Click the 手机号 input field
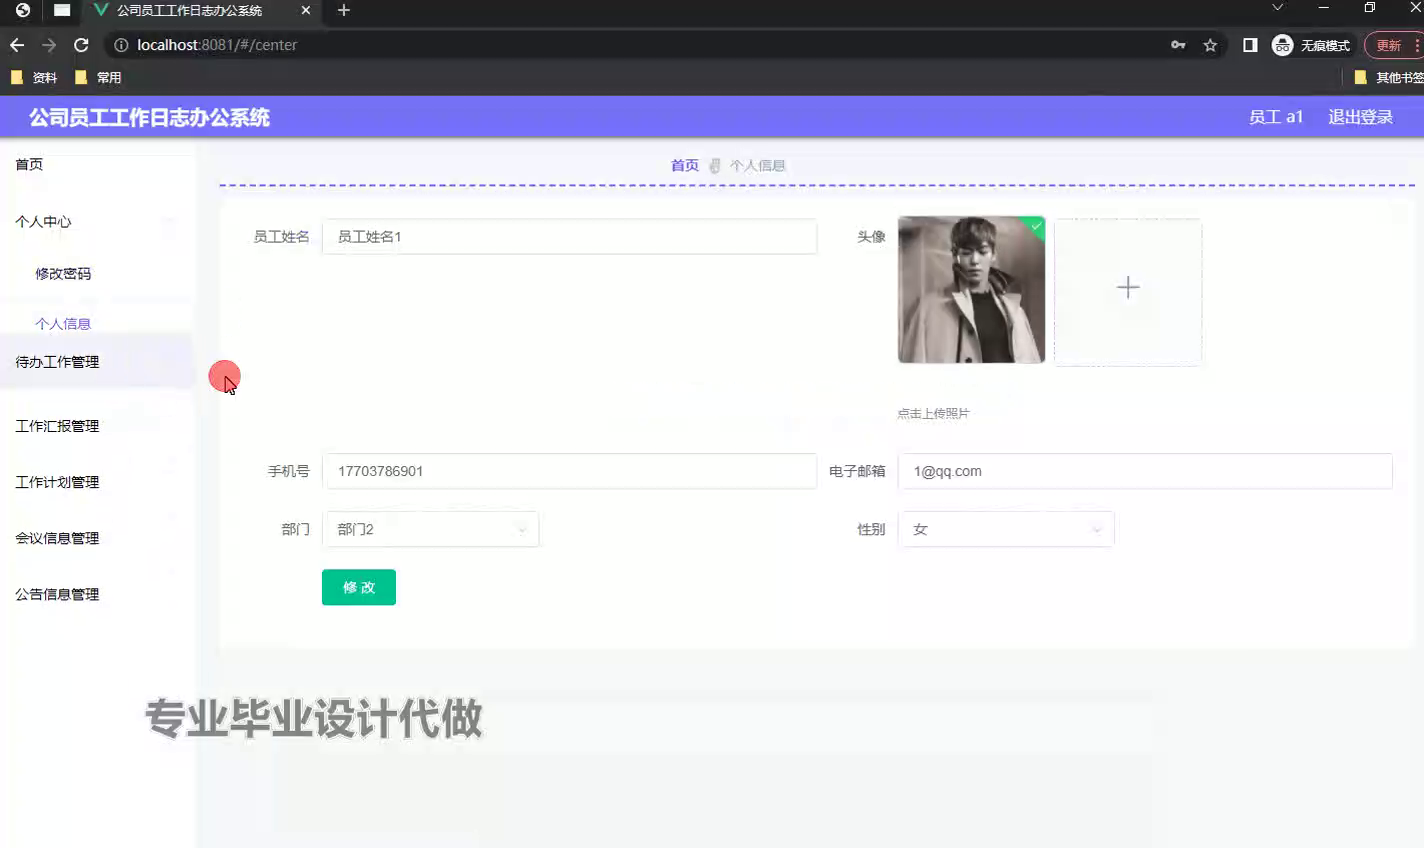Screen dimensions: 1424x848 tap(569, 471)
